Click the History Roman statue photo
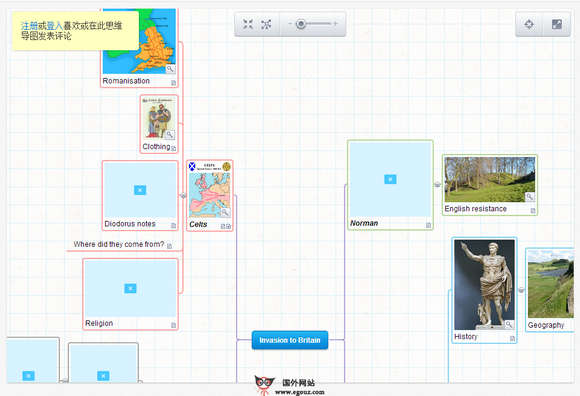This screenshot has width=580, height=396. [x=484, y=284]
